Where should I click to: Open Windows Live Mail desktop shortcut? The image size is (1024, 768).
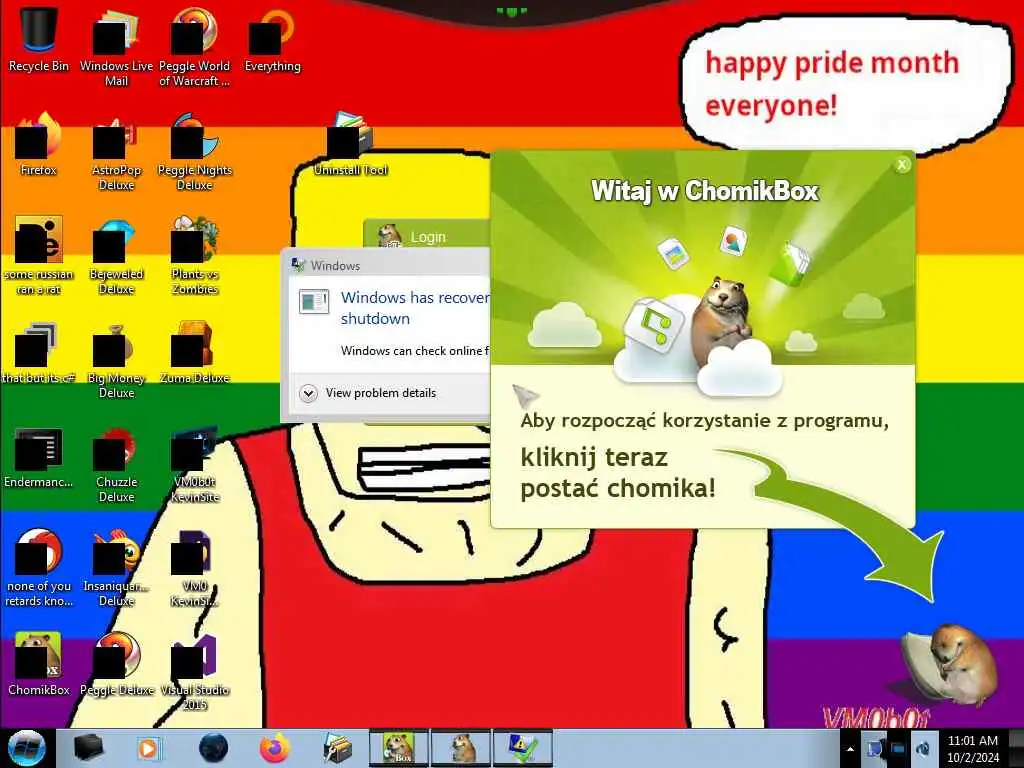point(116,46)
